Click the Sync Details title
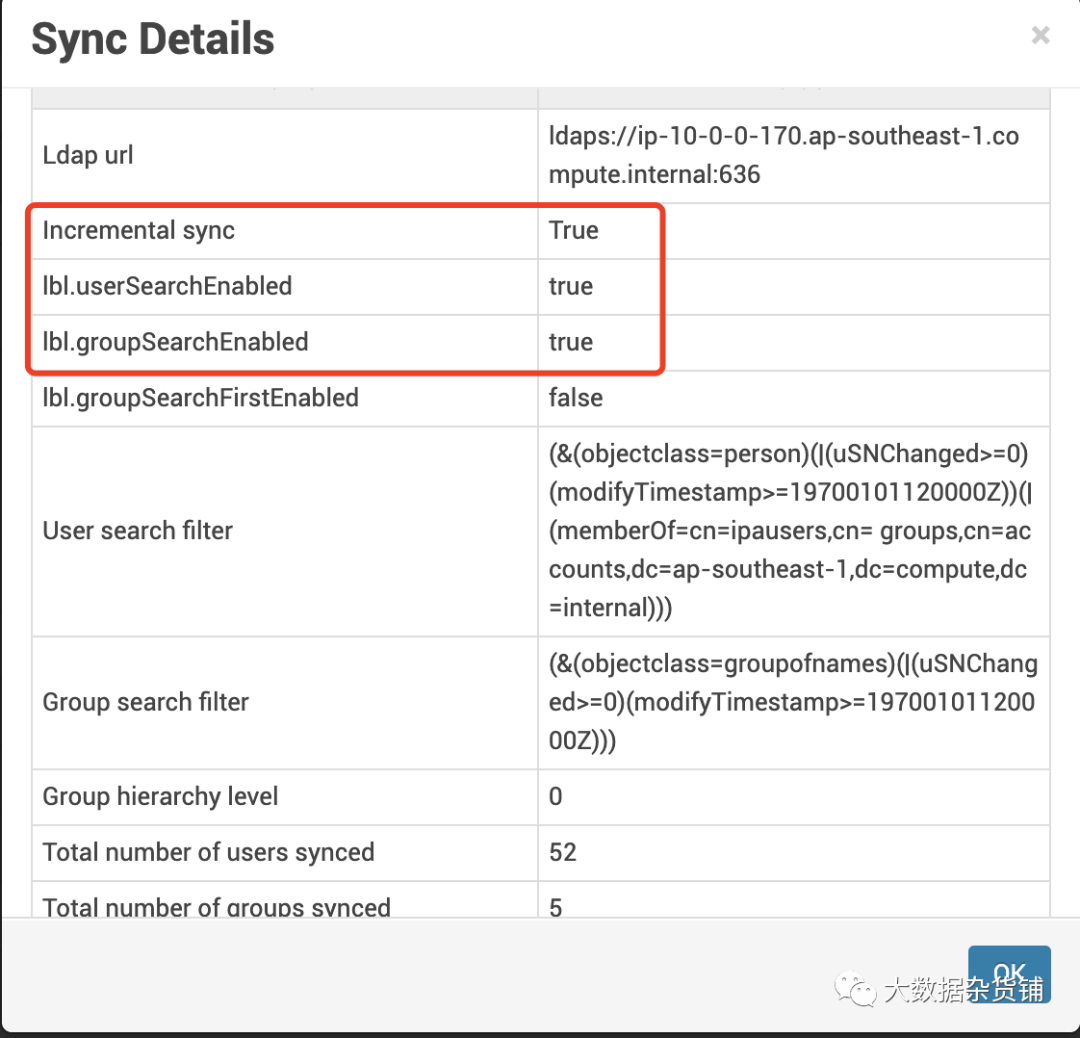 153,40
